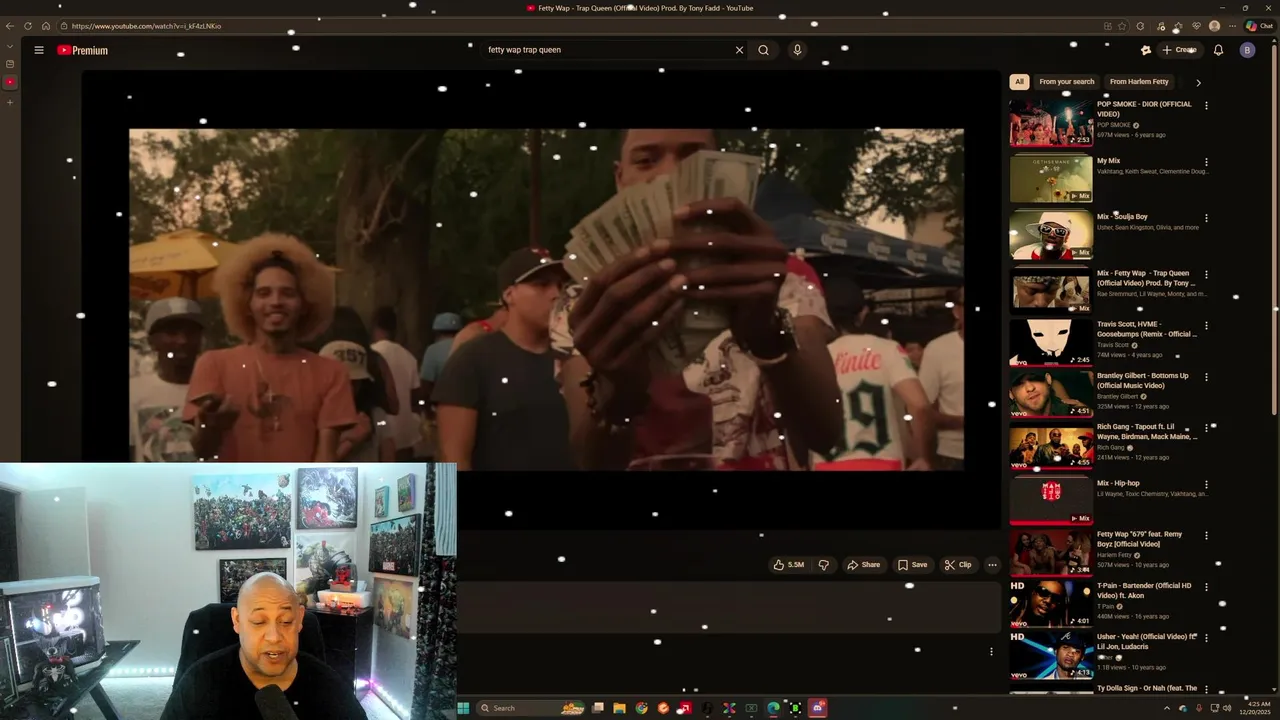Open options menu for My Mix
1280x720 pixels.
[1206, 162]
